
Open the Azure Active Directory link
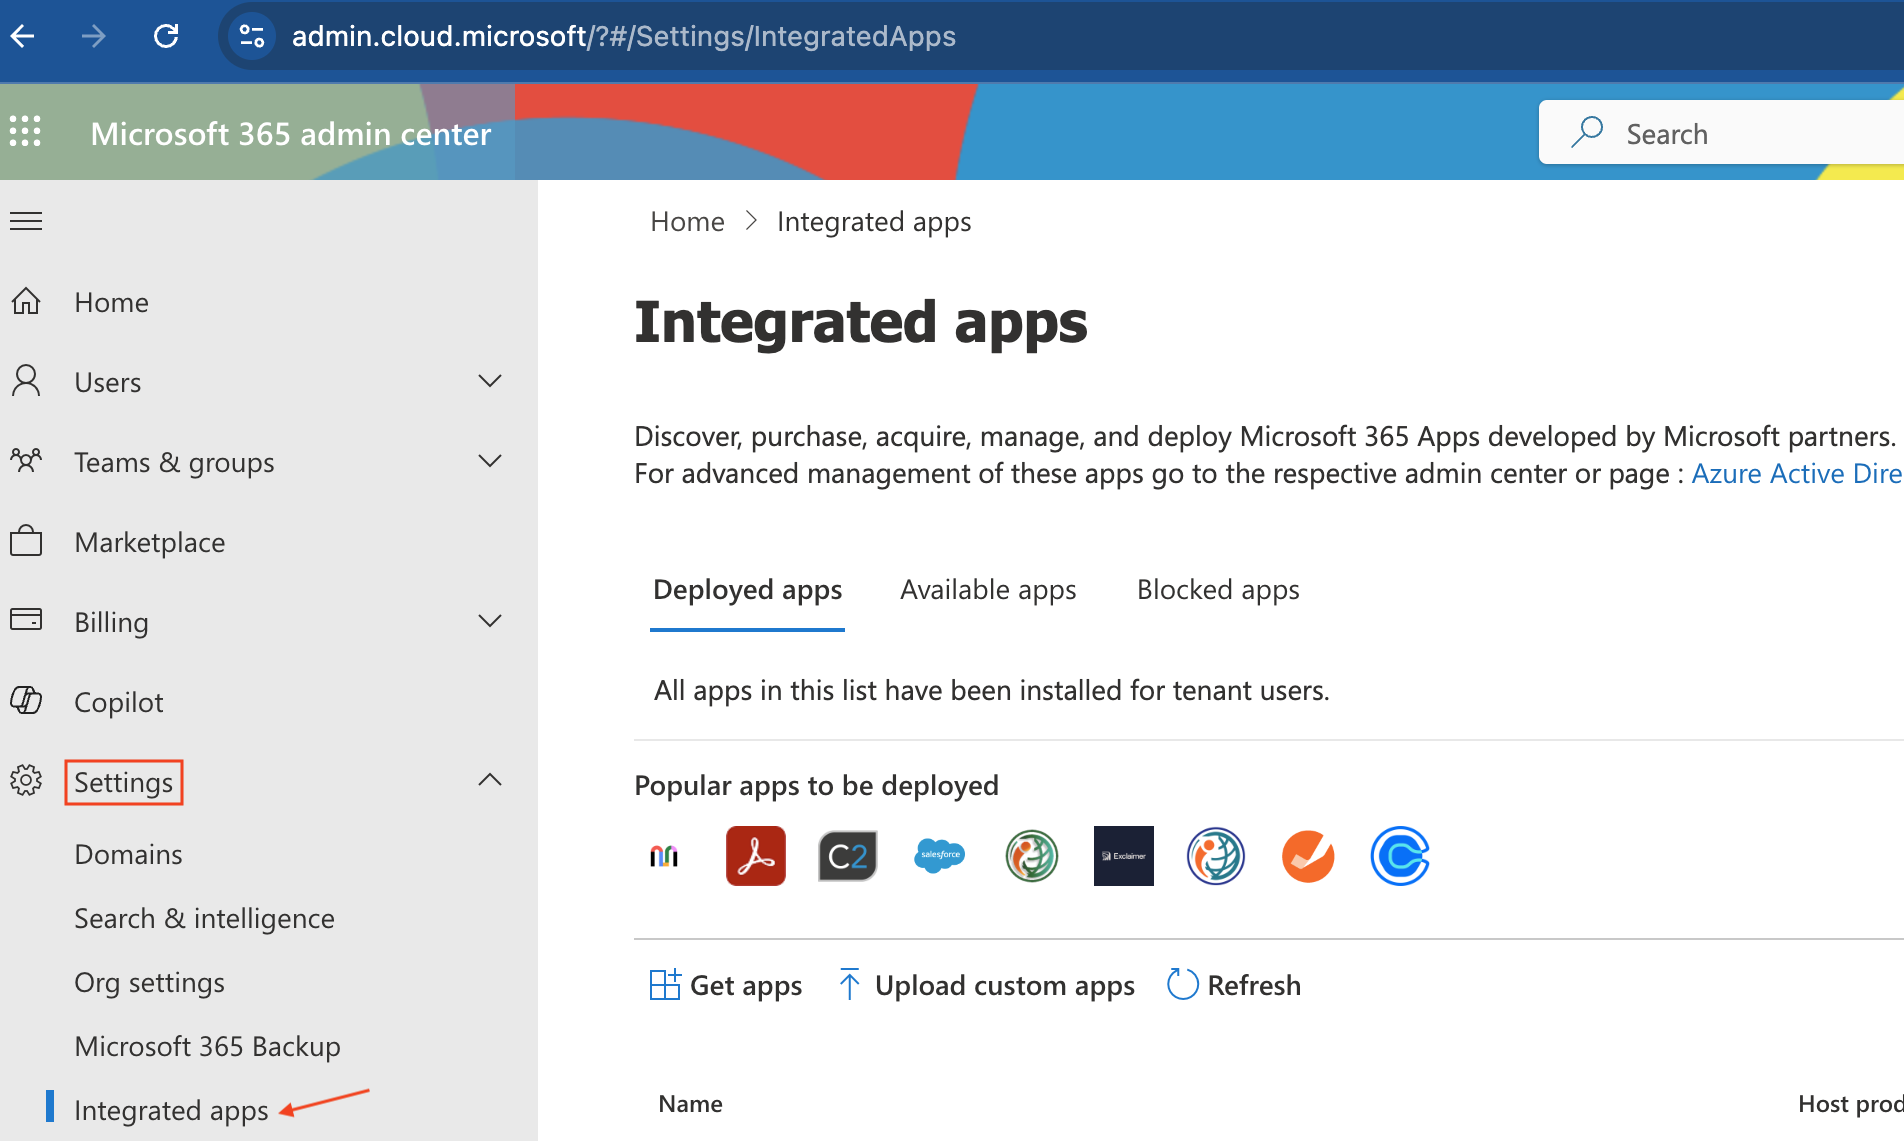coord(1797,473)
